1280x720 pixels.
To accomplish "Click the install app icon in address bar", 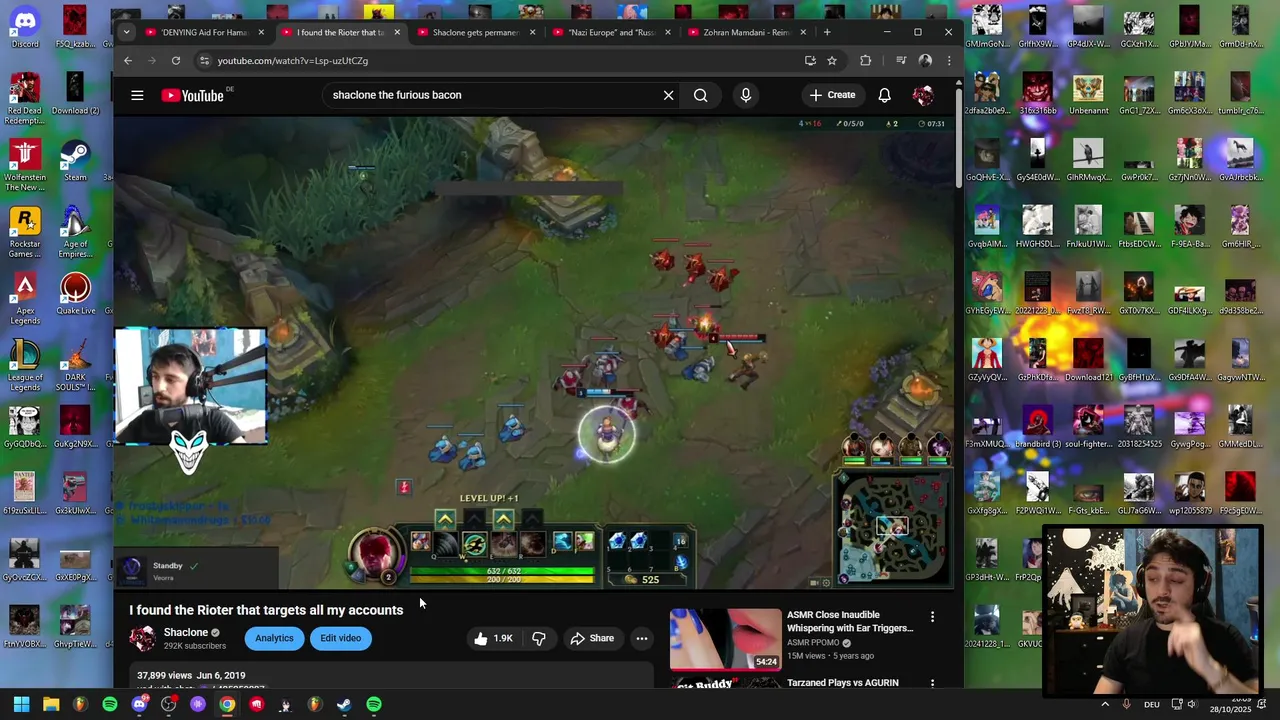I will (810, 61).
